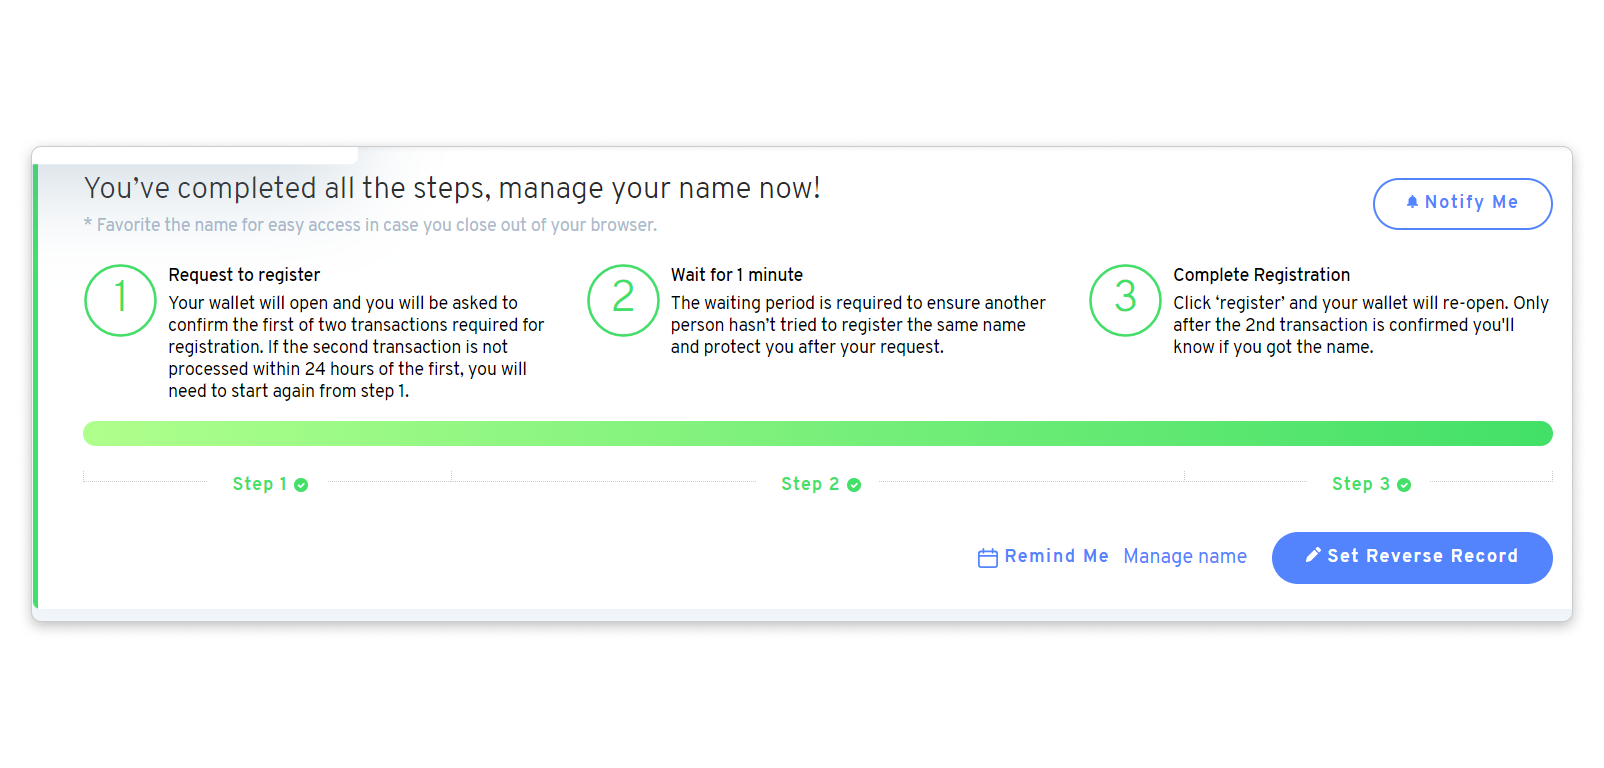Select the circled number 3 step icon
The image size is (1604, 768).
(x=1125, y=300)
